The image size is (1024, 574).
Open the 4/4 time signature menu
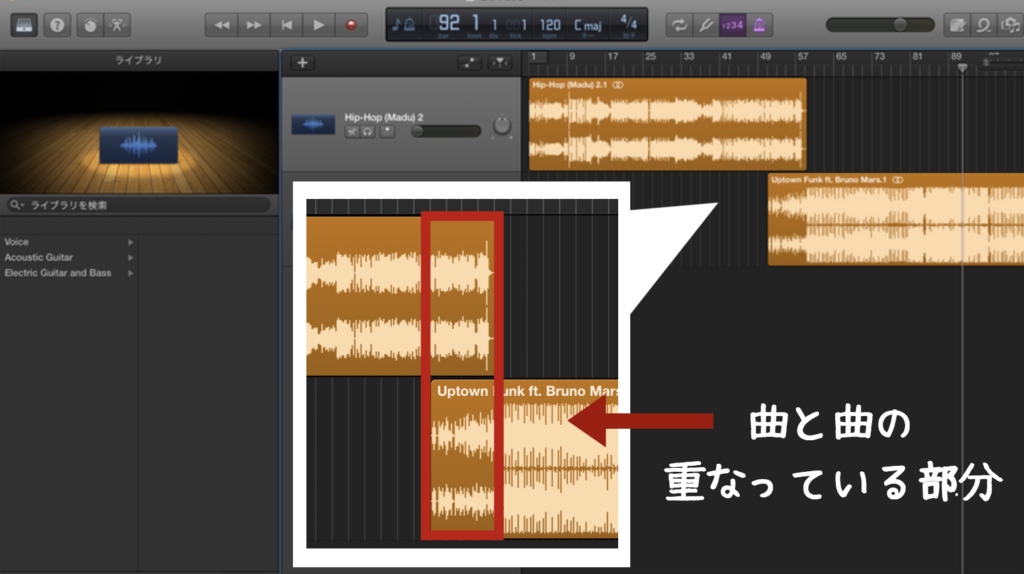pos(628,23)
